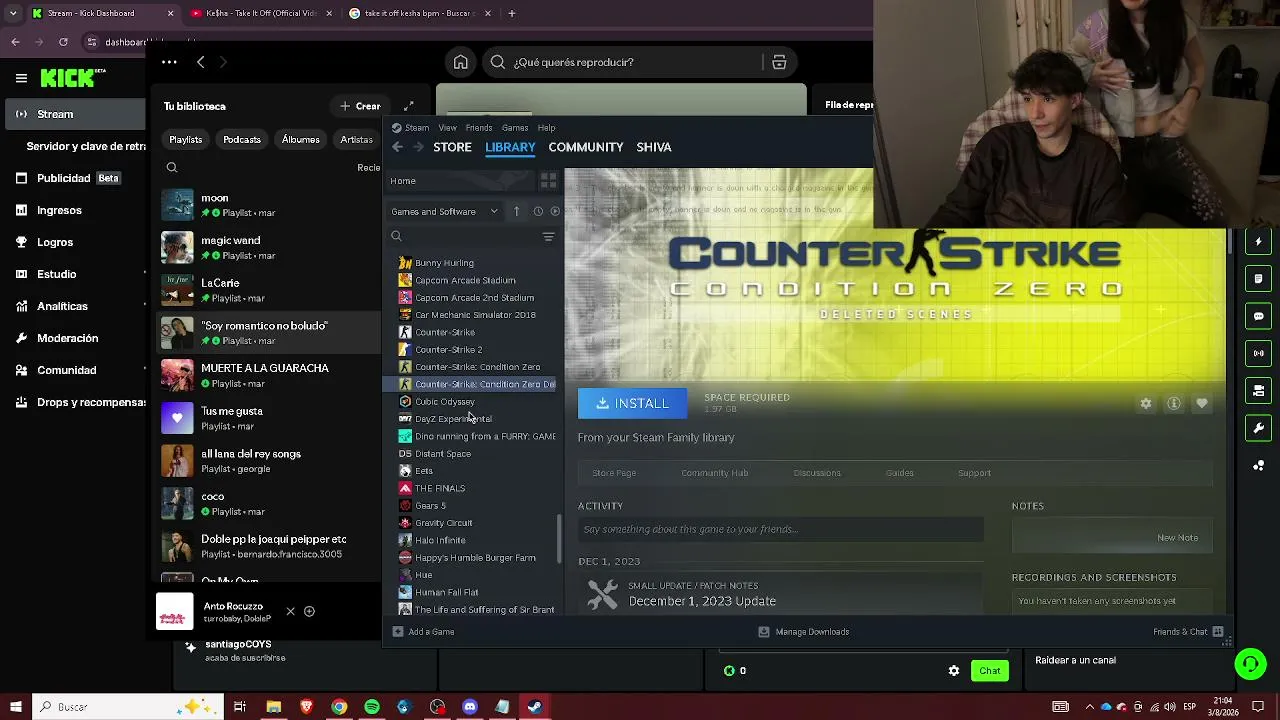
Task: Open the chat bubble icon in Kick sidebar
Action: click(1259, 316)
